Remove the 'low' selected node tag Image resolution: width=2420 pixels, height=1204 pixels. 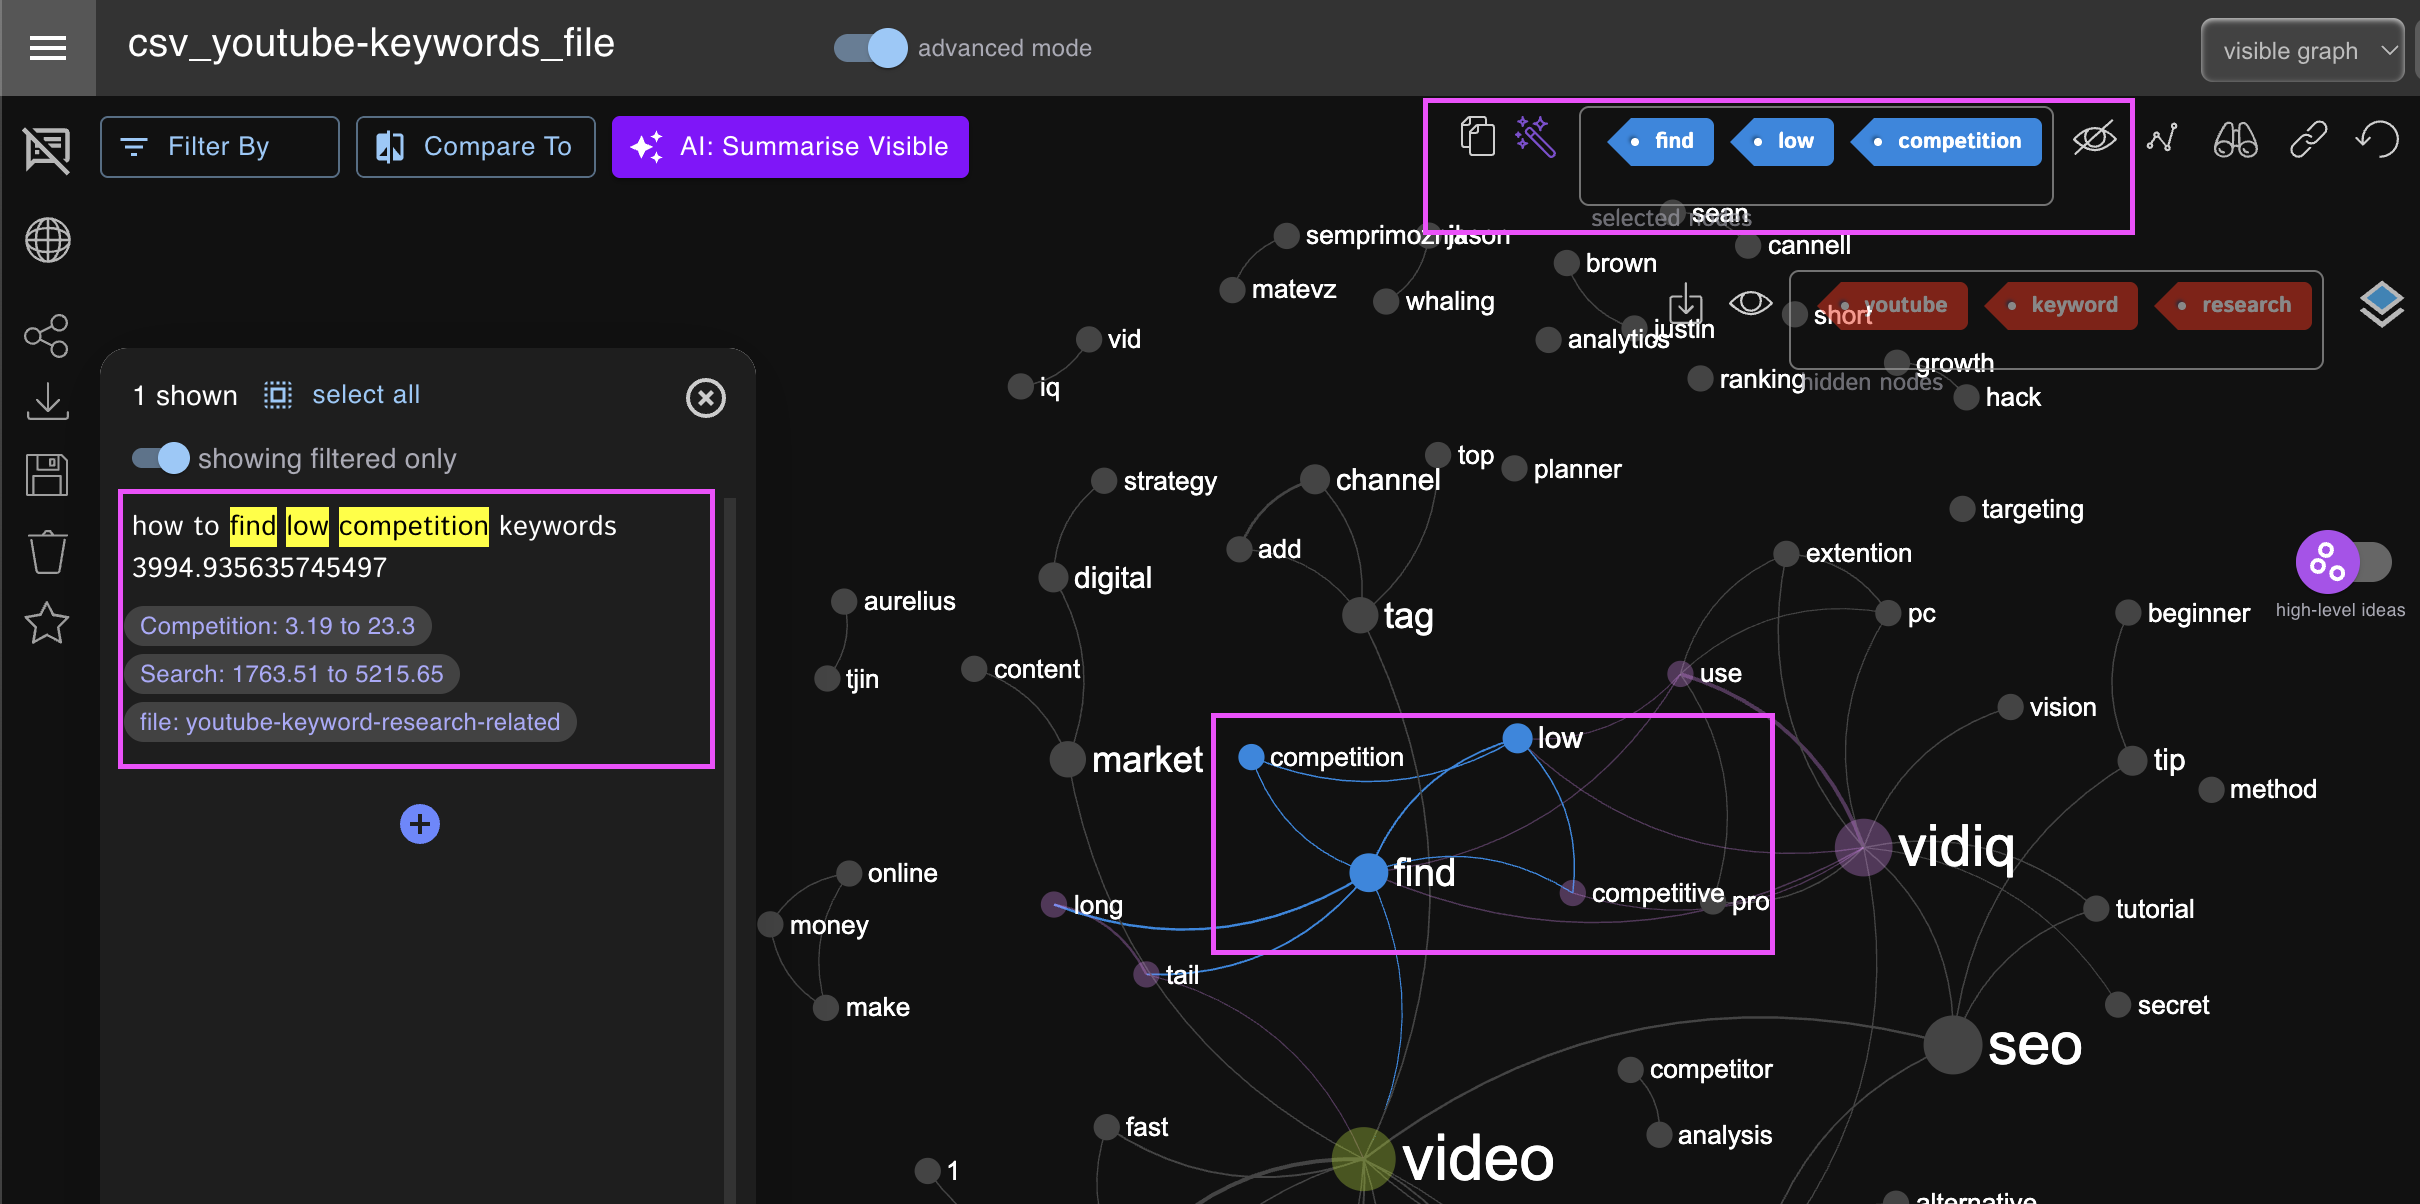(1783, 141)
